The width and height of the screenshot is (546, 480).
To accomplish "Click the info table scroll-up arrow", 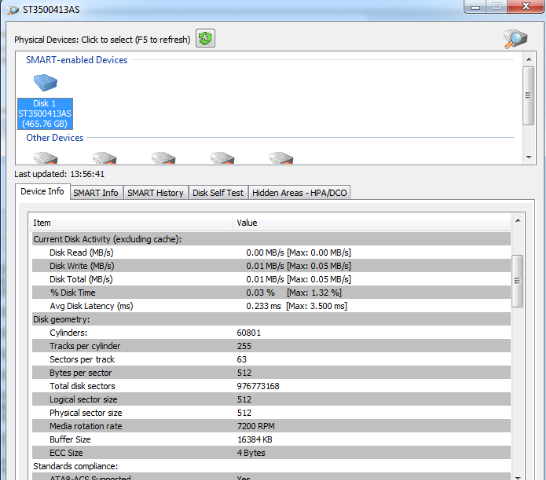I will (x=517, y=220).
